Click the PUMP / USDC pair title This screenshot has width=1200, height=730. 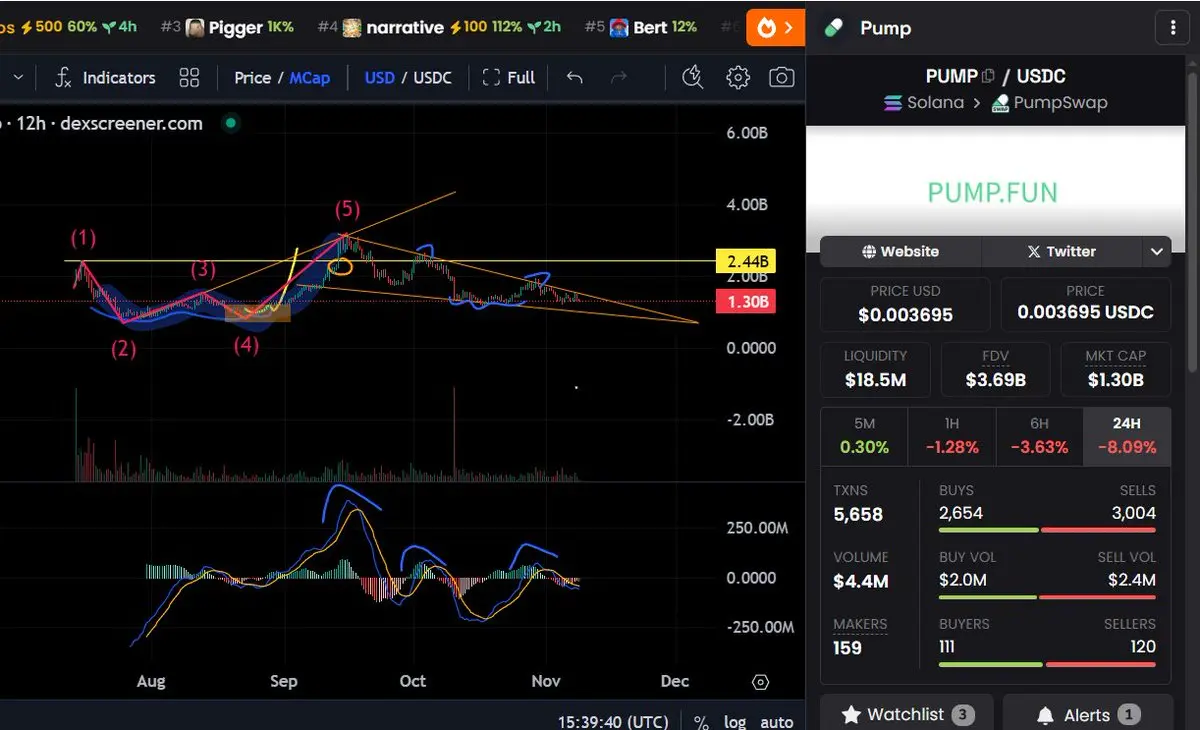[x=996, y=76]
